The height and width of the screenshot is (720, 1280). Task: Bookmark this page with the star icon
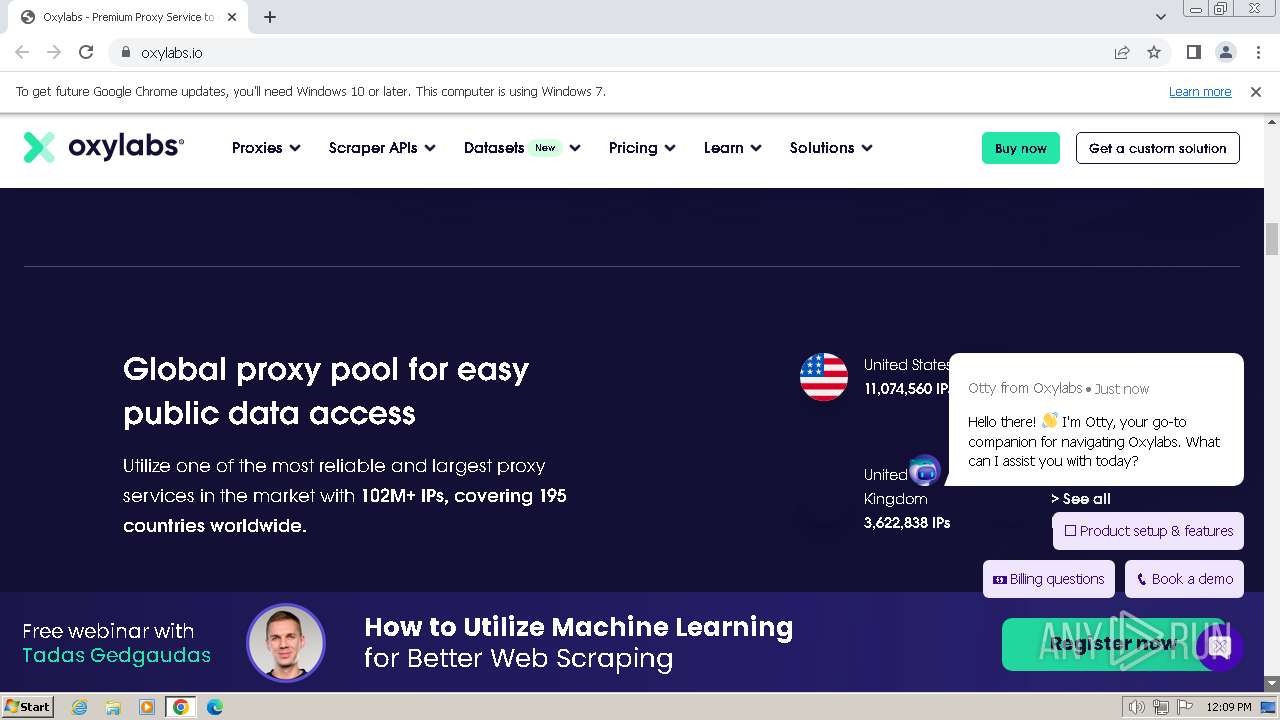(1154, 52)
